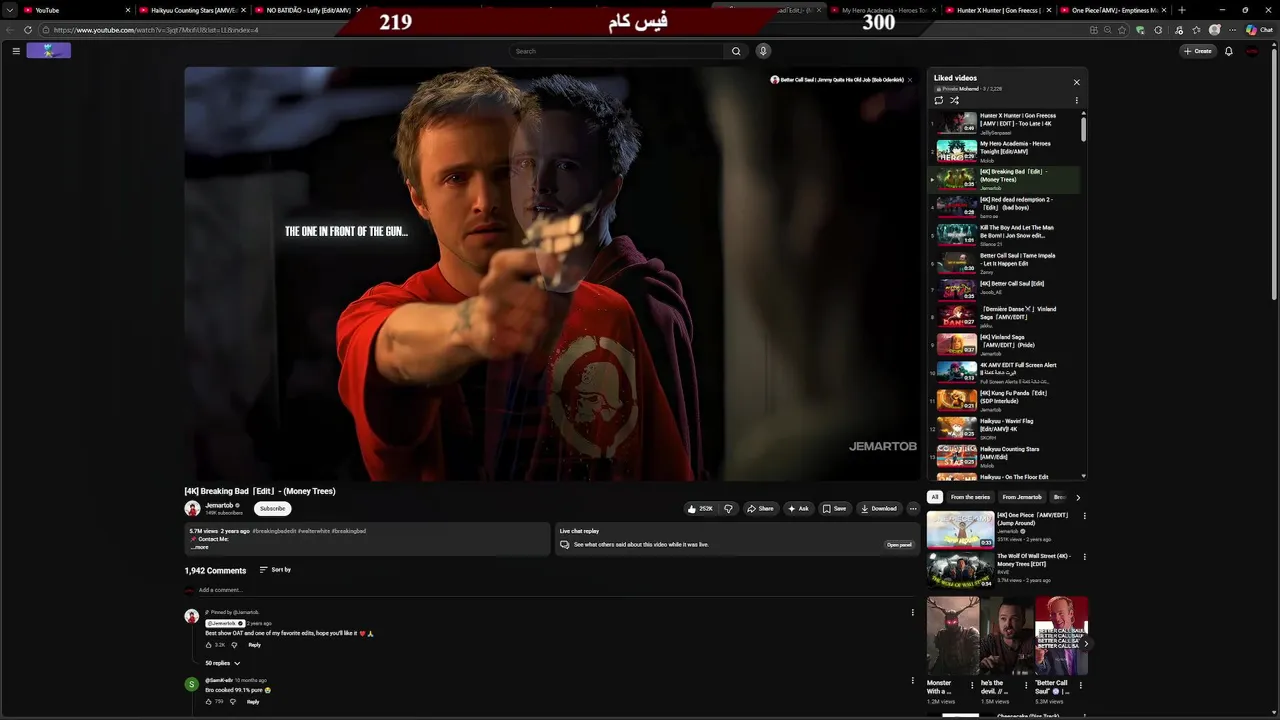Refresh the page

click(27, 30)
